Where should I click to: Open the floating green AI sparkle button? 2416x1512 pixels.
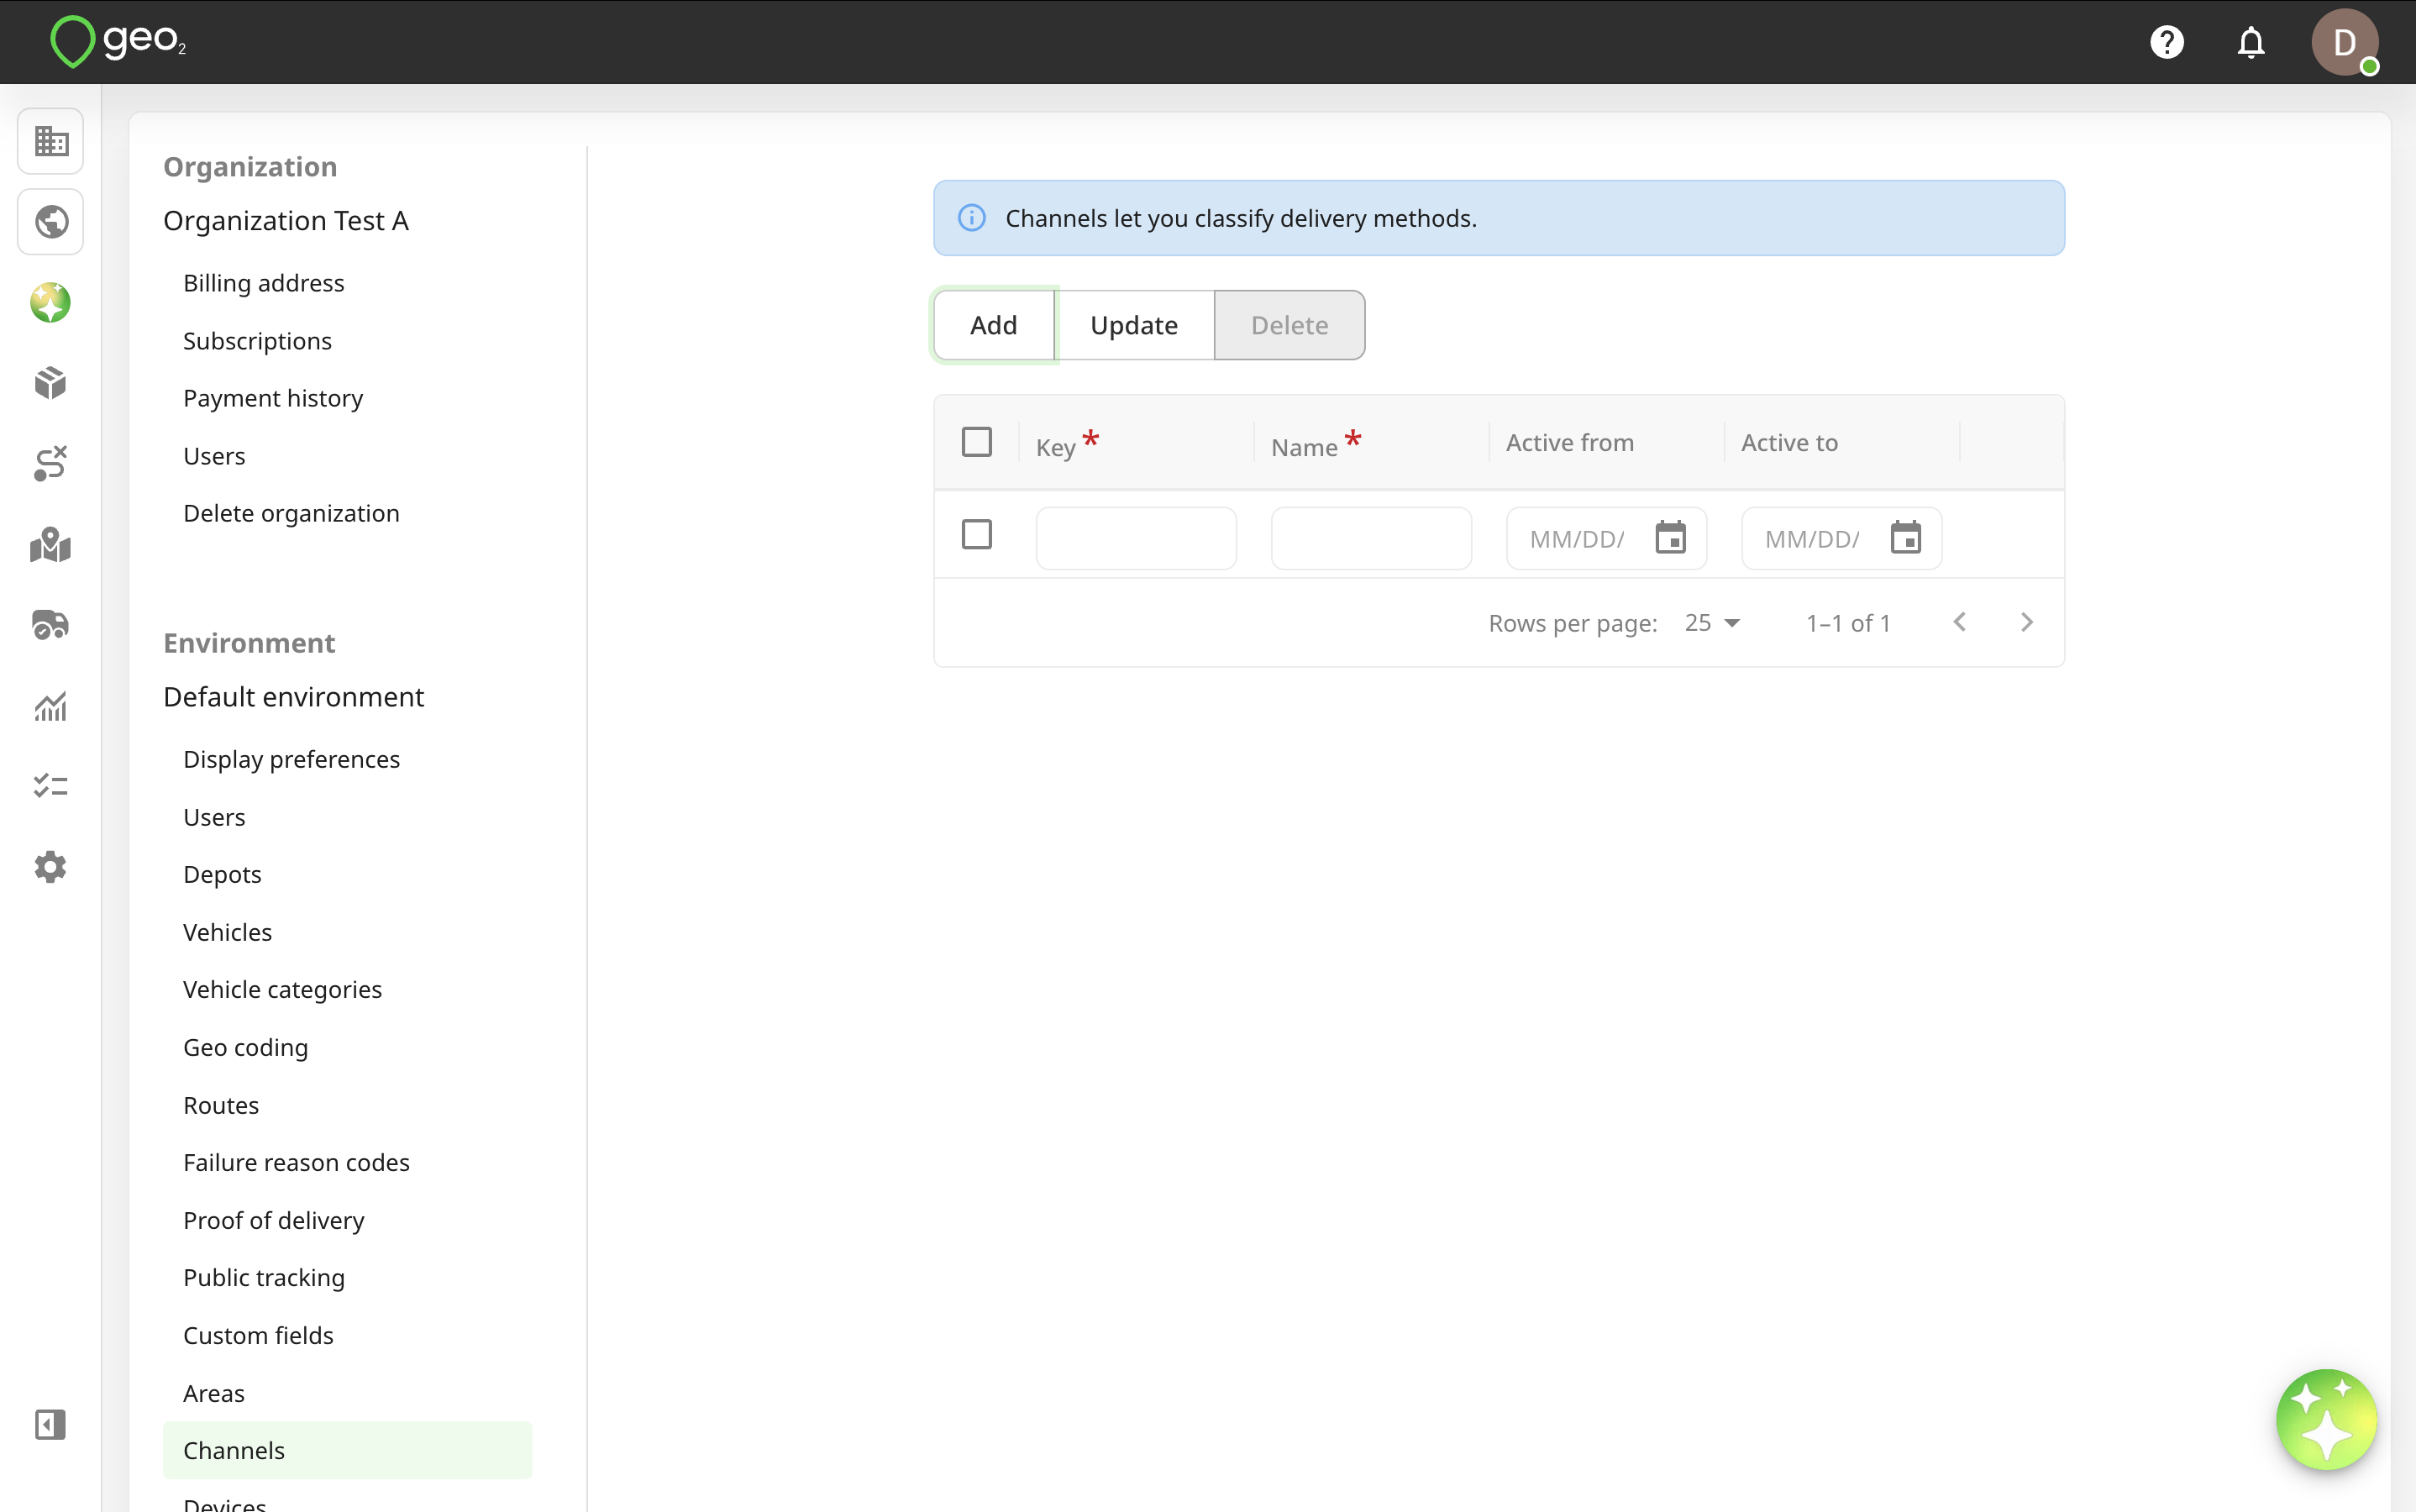(2326, 1420)
